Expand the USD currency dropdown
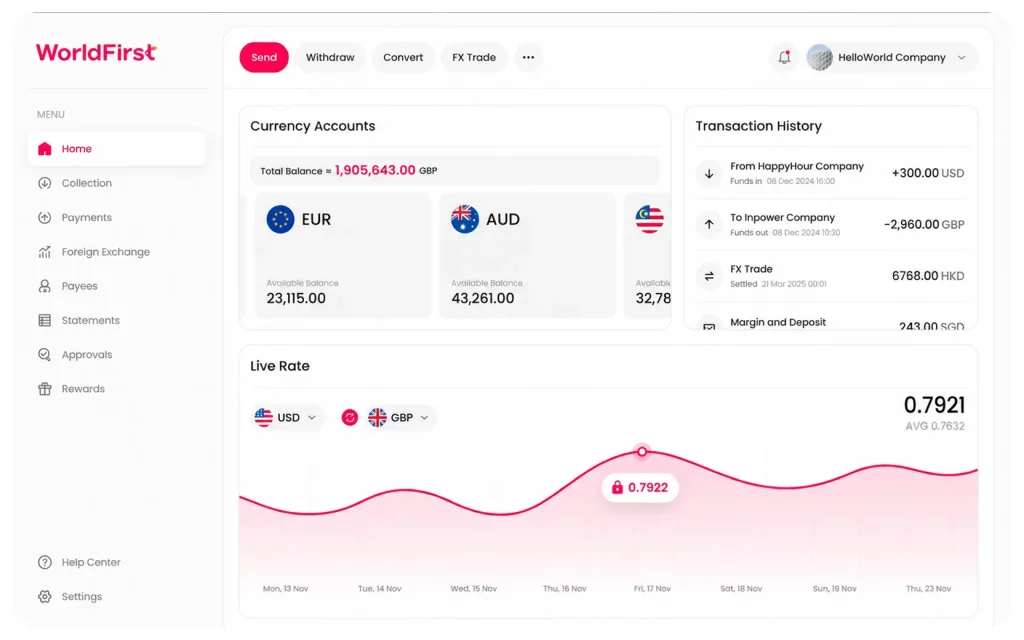Viewport: 1024px width, 640px height. [287, 417]
